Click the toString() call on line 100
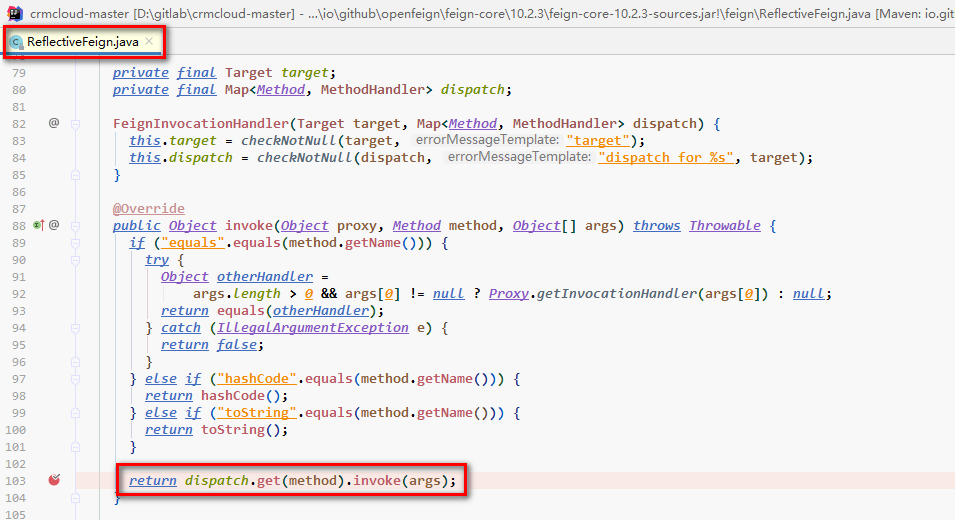955x520 pixels. tap(244, 430)
